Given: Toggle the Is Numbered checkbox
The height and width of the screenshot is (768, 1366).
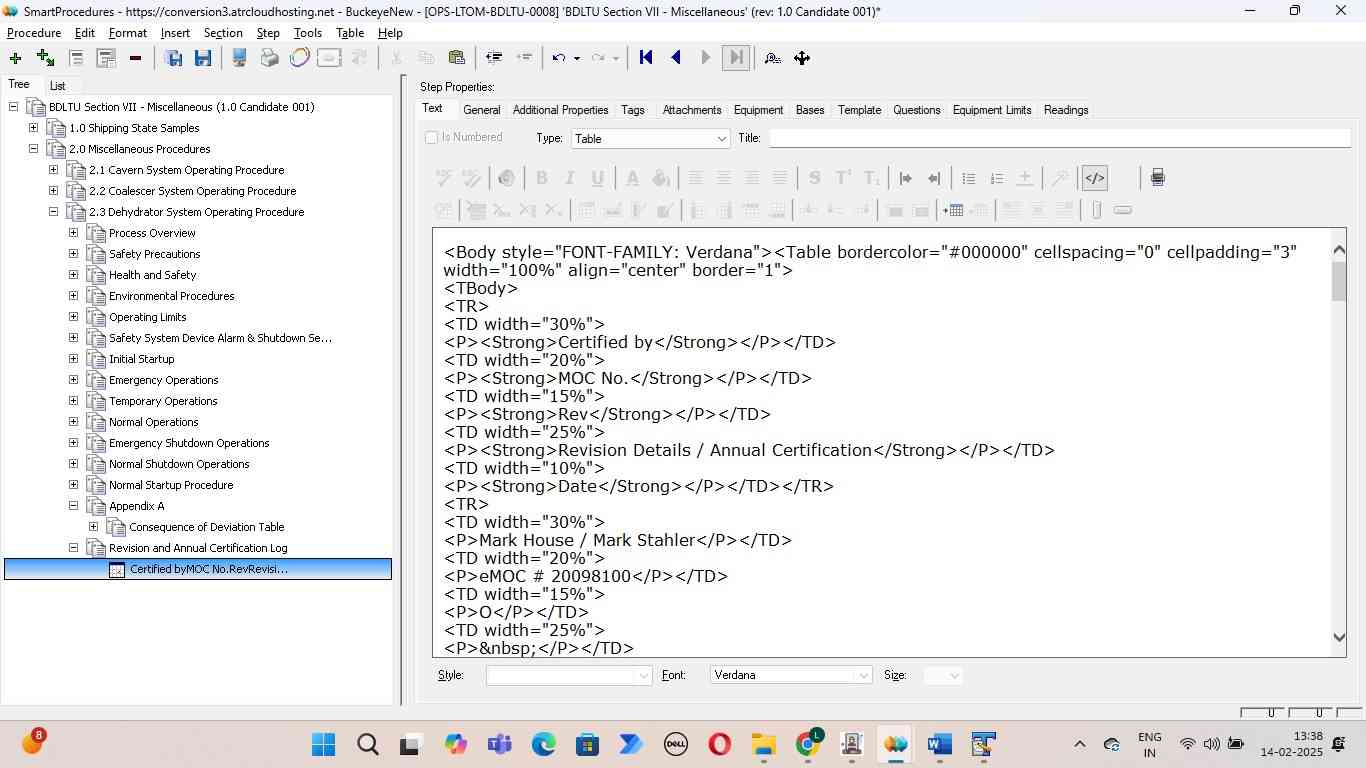Looking at the screenshot, I should click(x=432, y=138).
